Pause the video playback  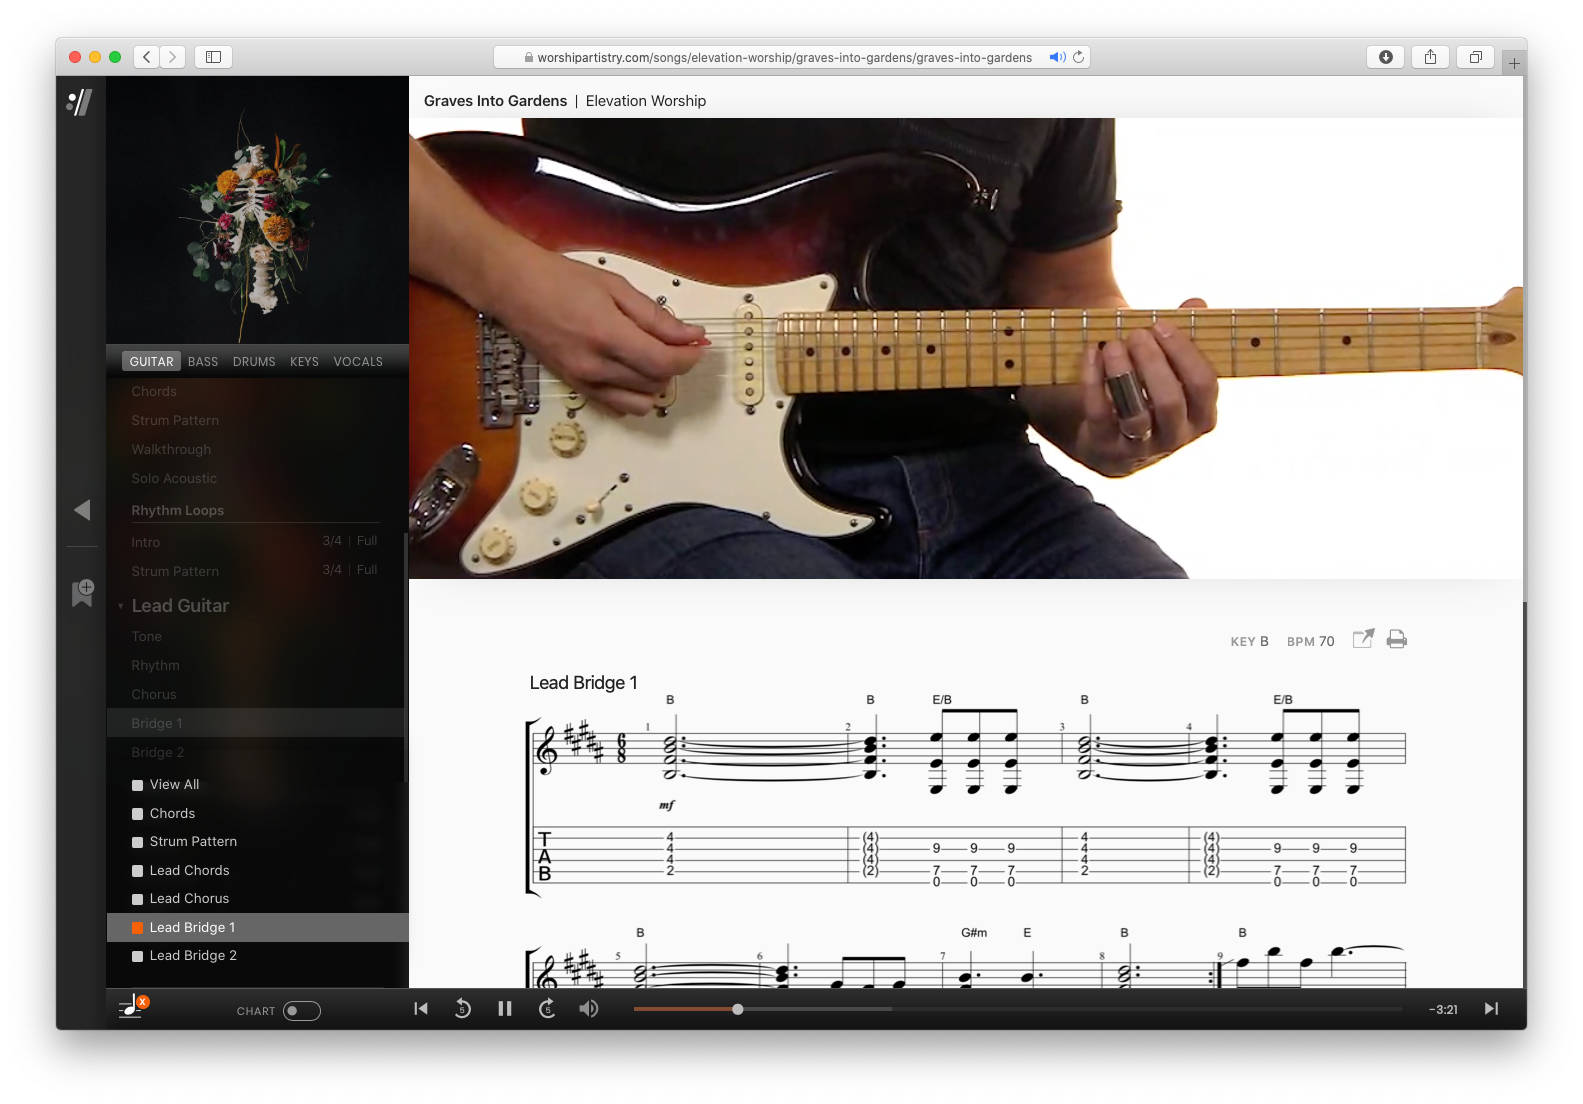point(505,1009)
